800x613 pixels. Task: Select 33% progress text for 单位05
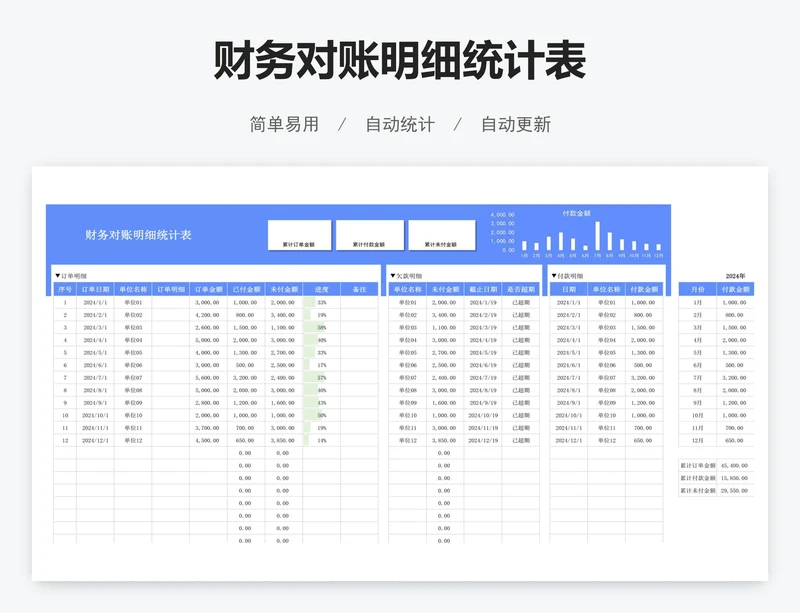pos(322,353)
